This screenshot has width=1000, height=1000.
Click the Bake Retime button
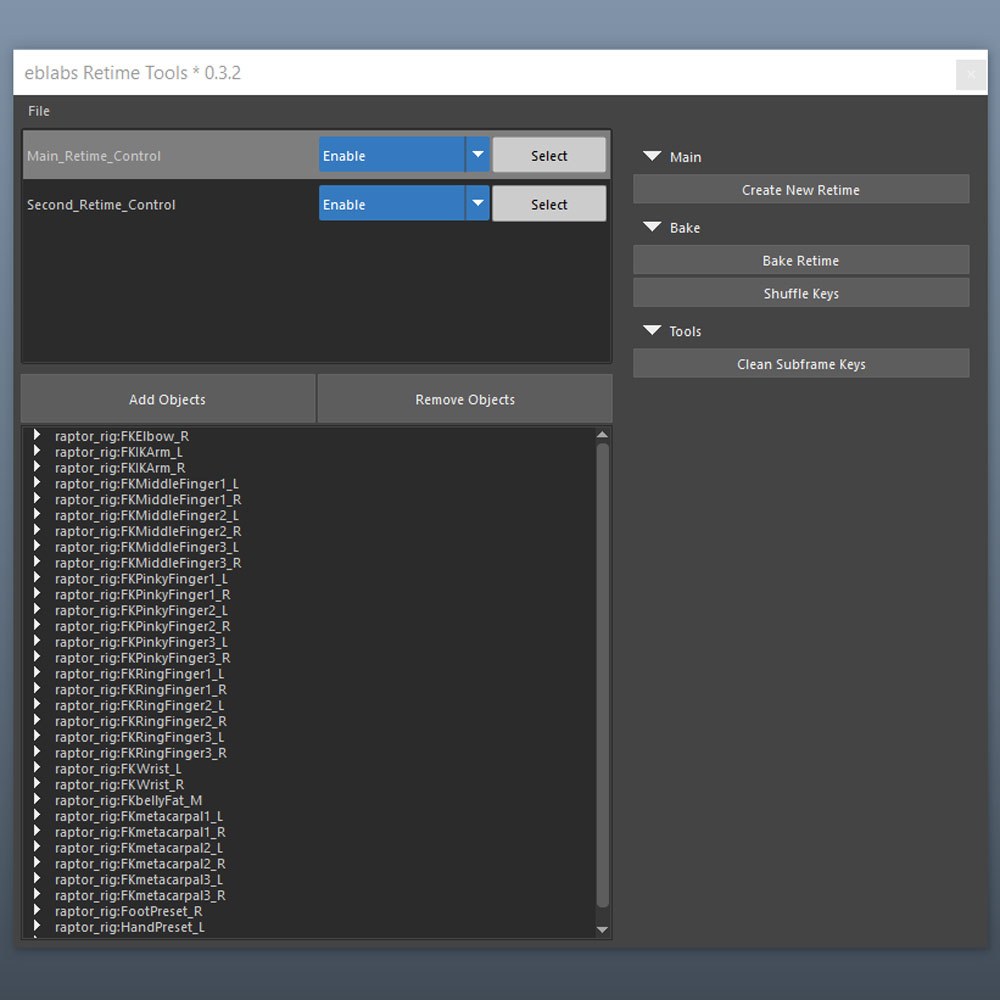(801, 260)
